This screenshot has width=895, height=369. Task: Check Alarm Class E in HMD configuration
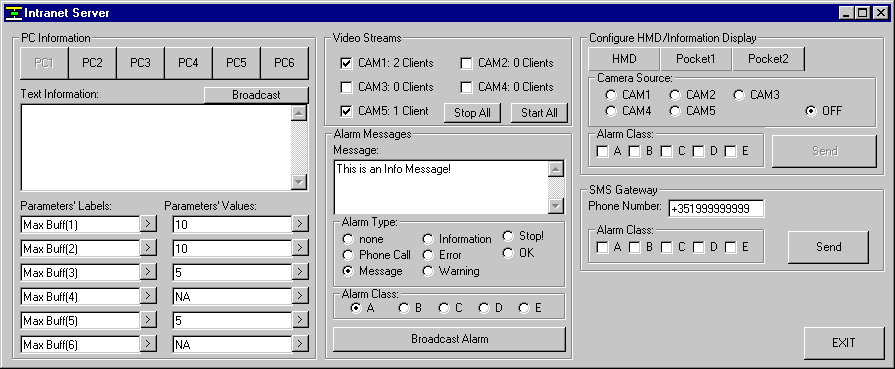[x=730, y=151]
